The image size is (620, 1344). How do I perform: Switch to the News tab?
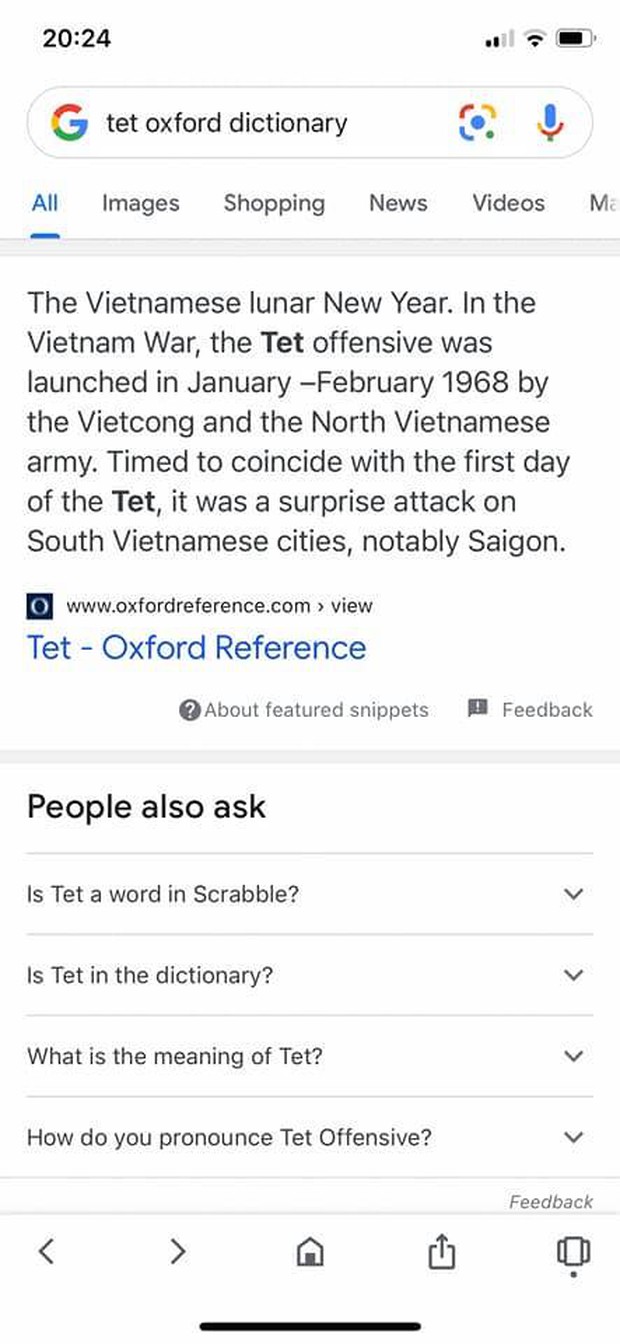point(398,203)
